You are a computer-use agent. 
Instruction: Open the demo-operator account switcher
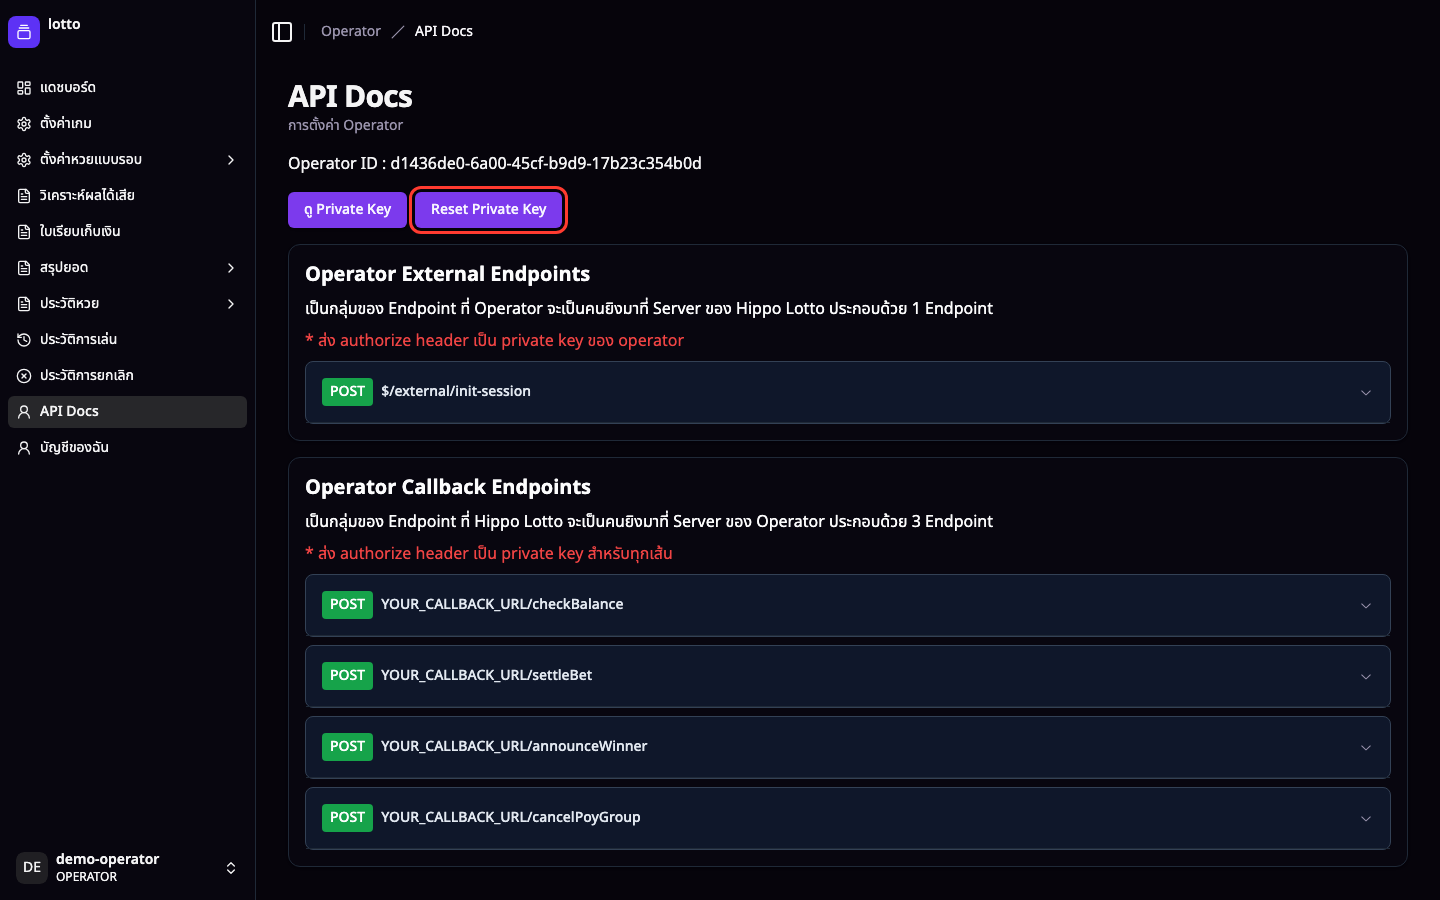pos(127,868)
